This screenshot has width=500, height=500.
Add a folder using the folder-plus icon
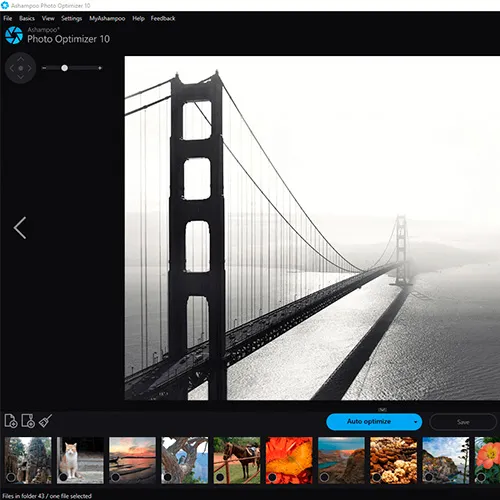[28, 421]
